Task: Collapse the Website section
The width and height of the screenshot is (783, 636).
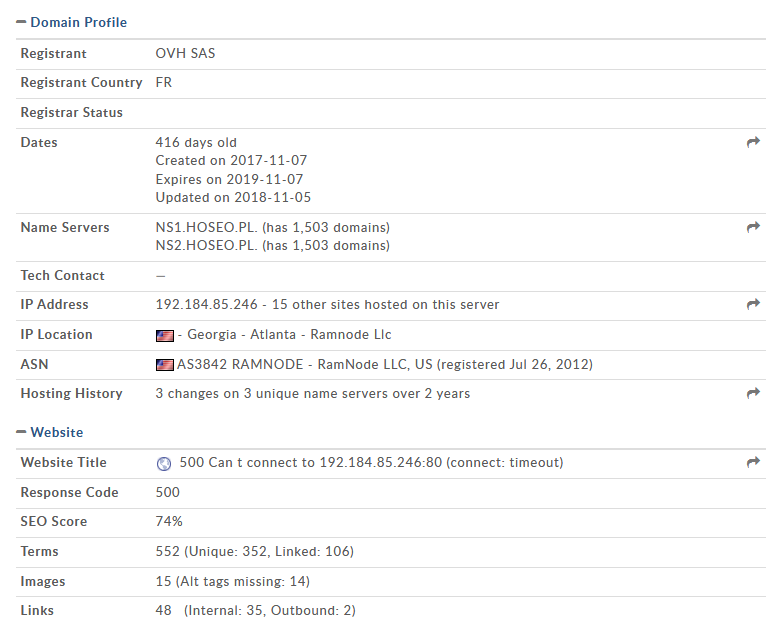Action: (x=21, y=432)
